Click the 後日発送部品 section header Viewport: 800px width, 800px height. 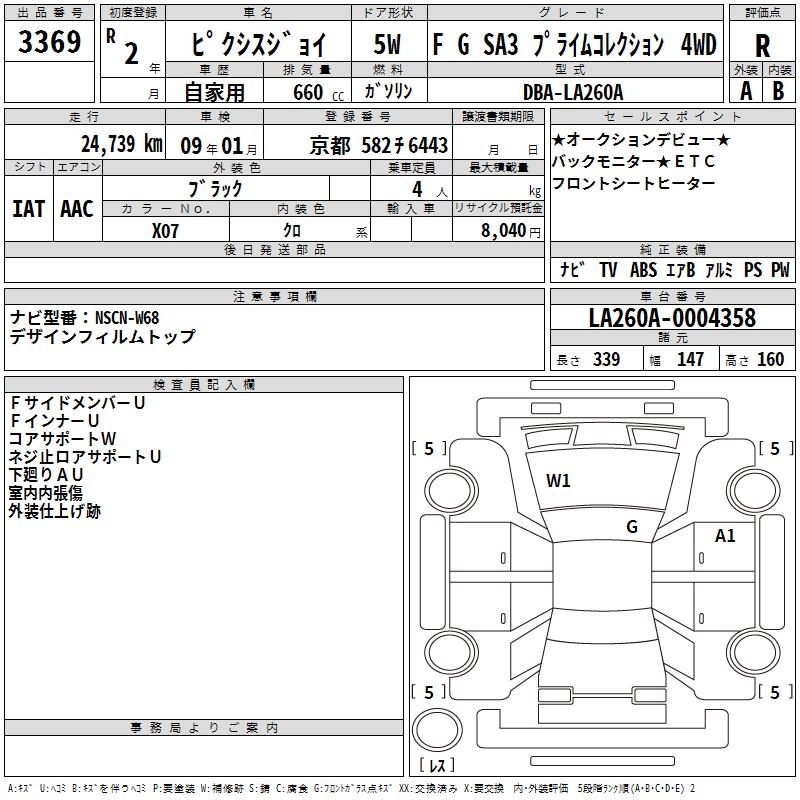[x=274, y=249]
